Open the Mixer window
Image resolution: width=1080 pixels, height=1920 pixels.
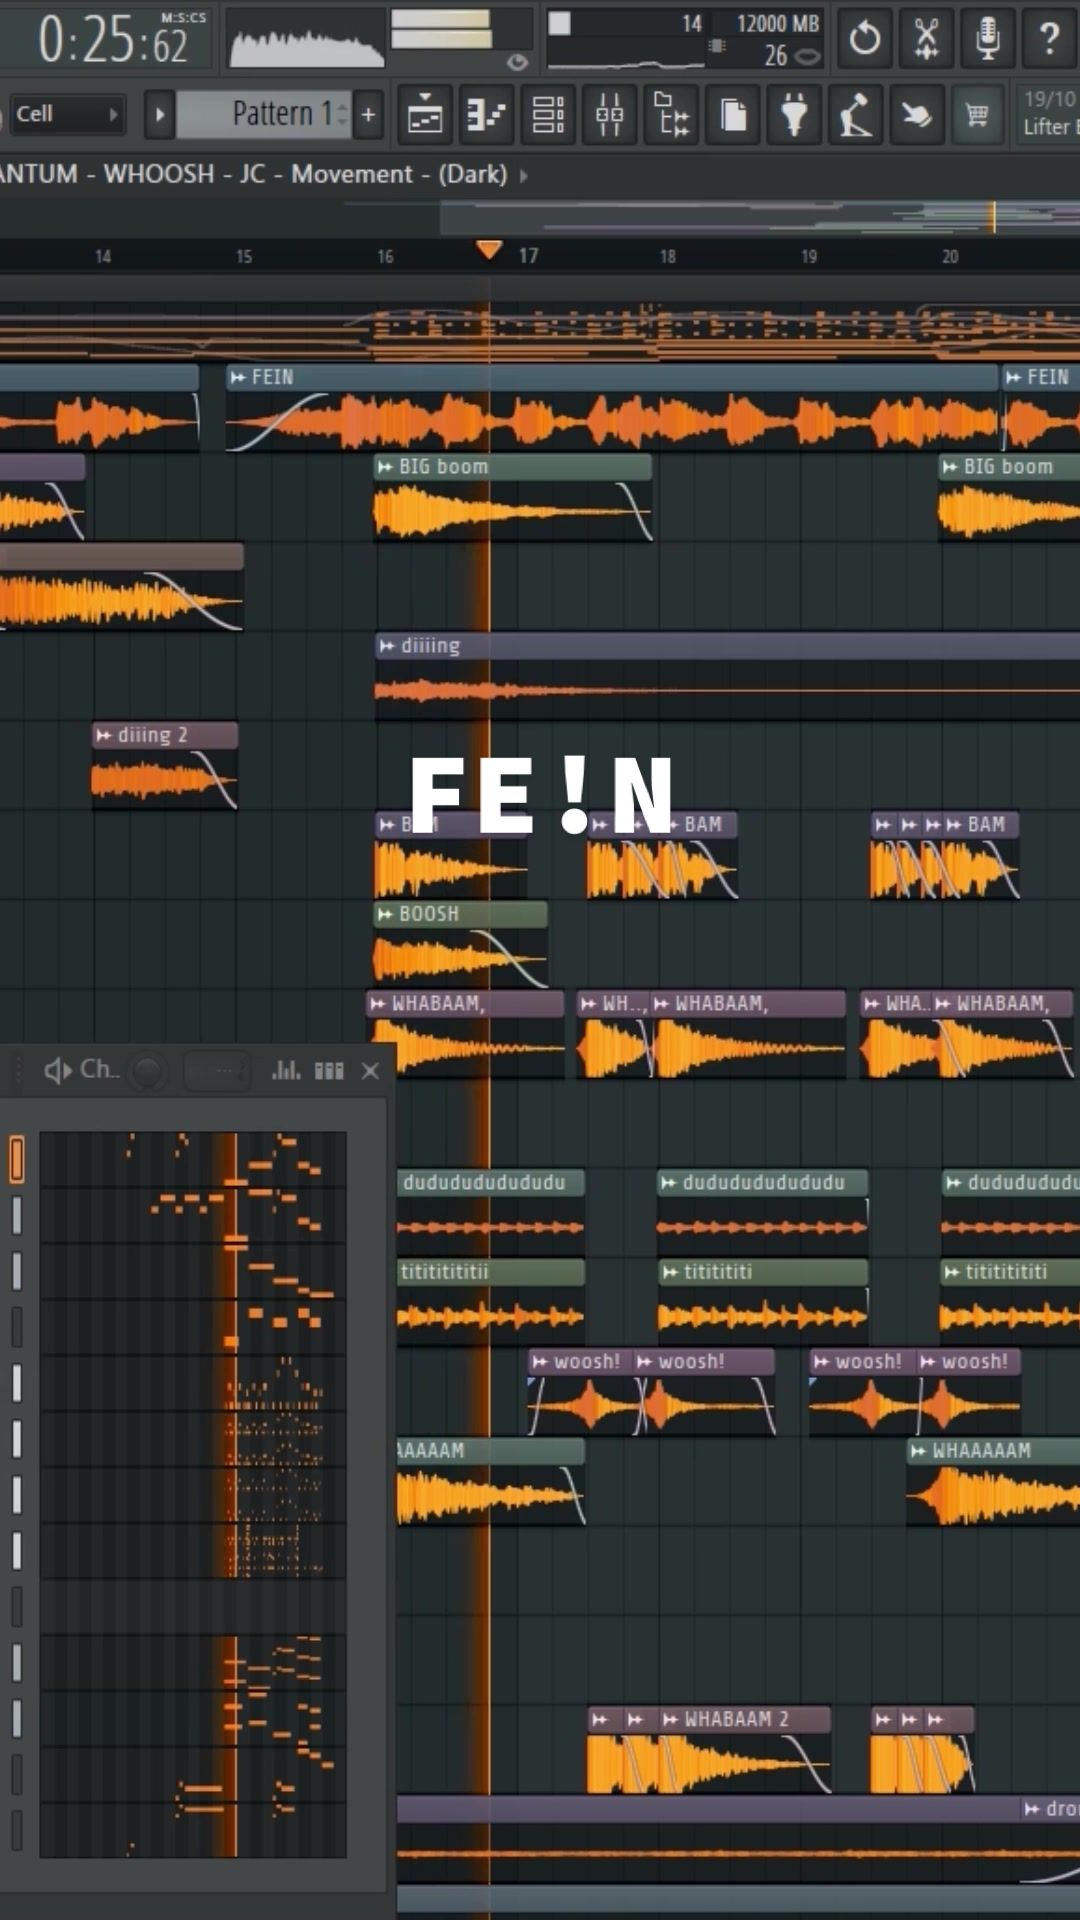pyautogui.click(x=610, y=116)
